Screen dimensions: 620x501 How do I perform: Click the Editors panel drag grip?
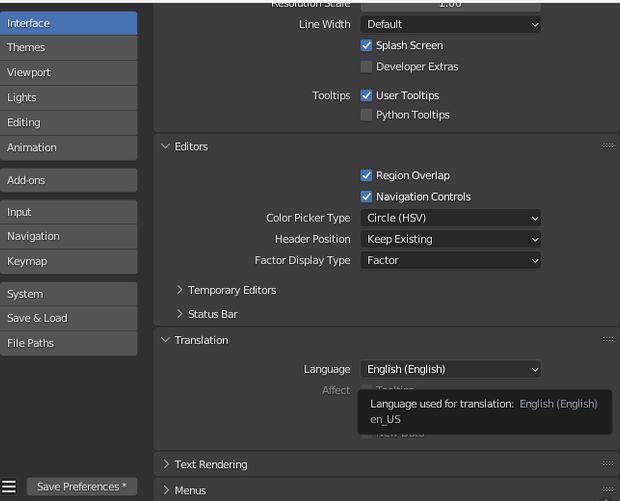pos(607,146)
